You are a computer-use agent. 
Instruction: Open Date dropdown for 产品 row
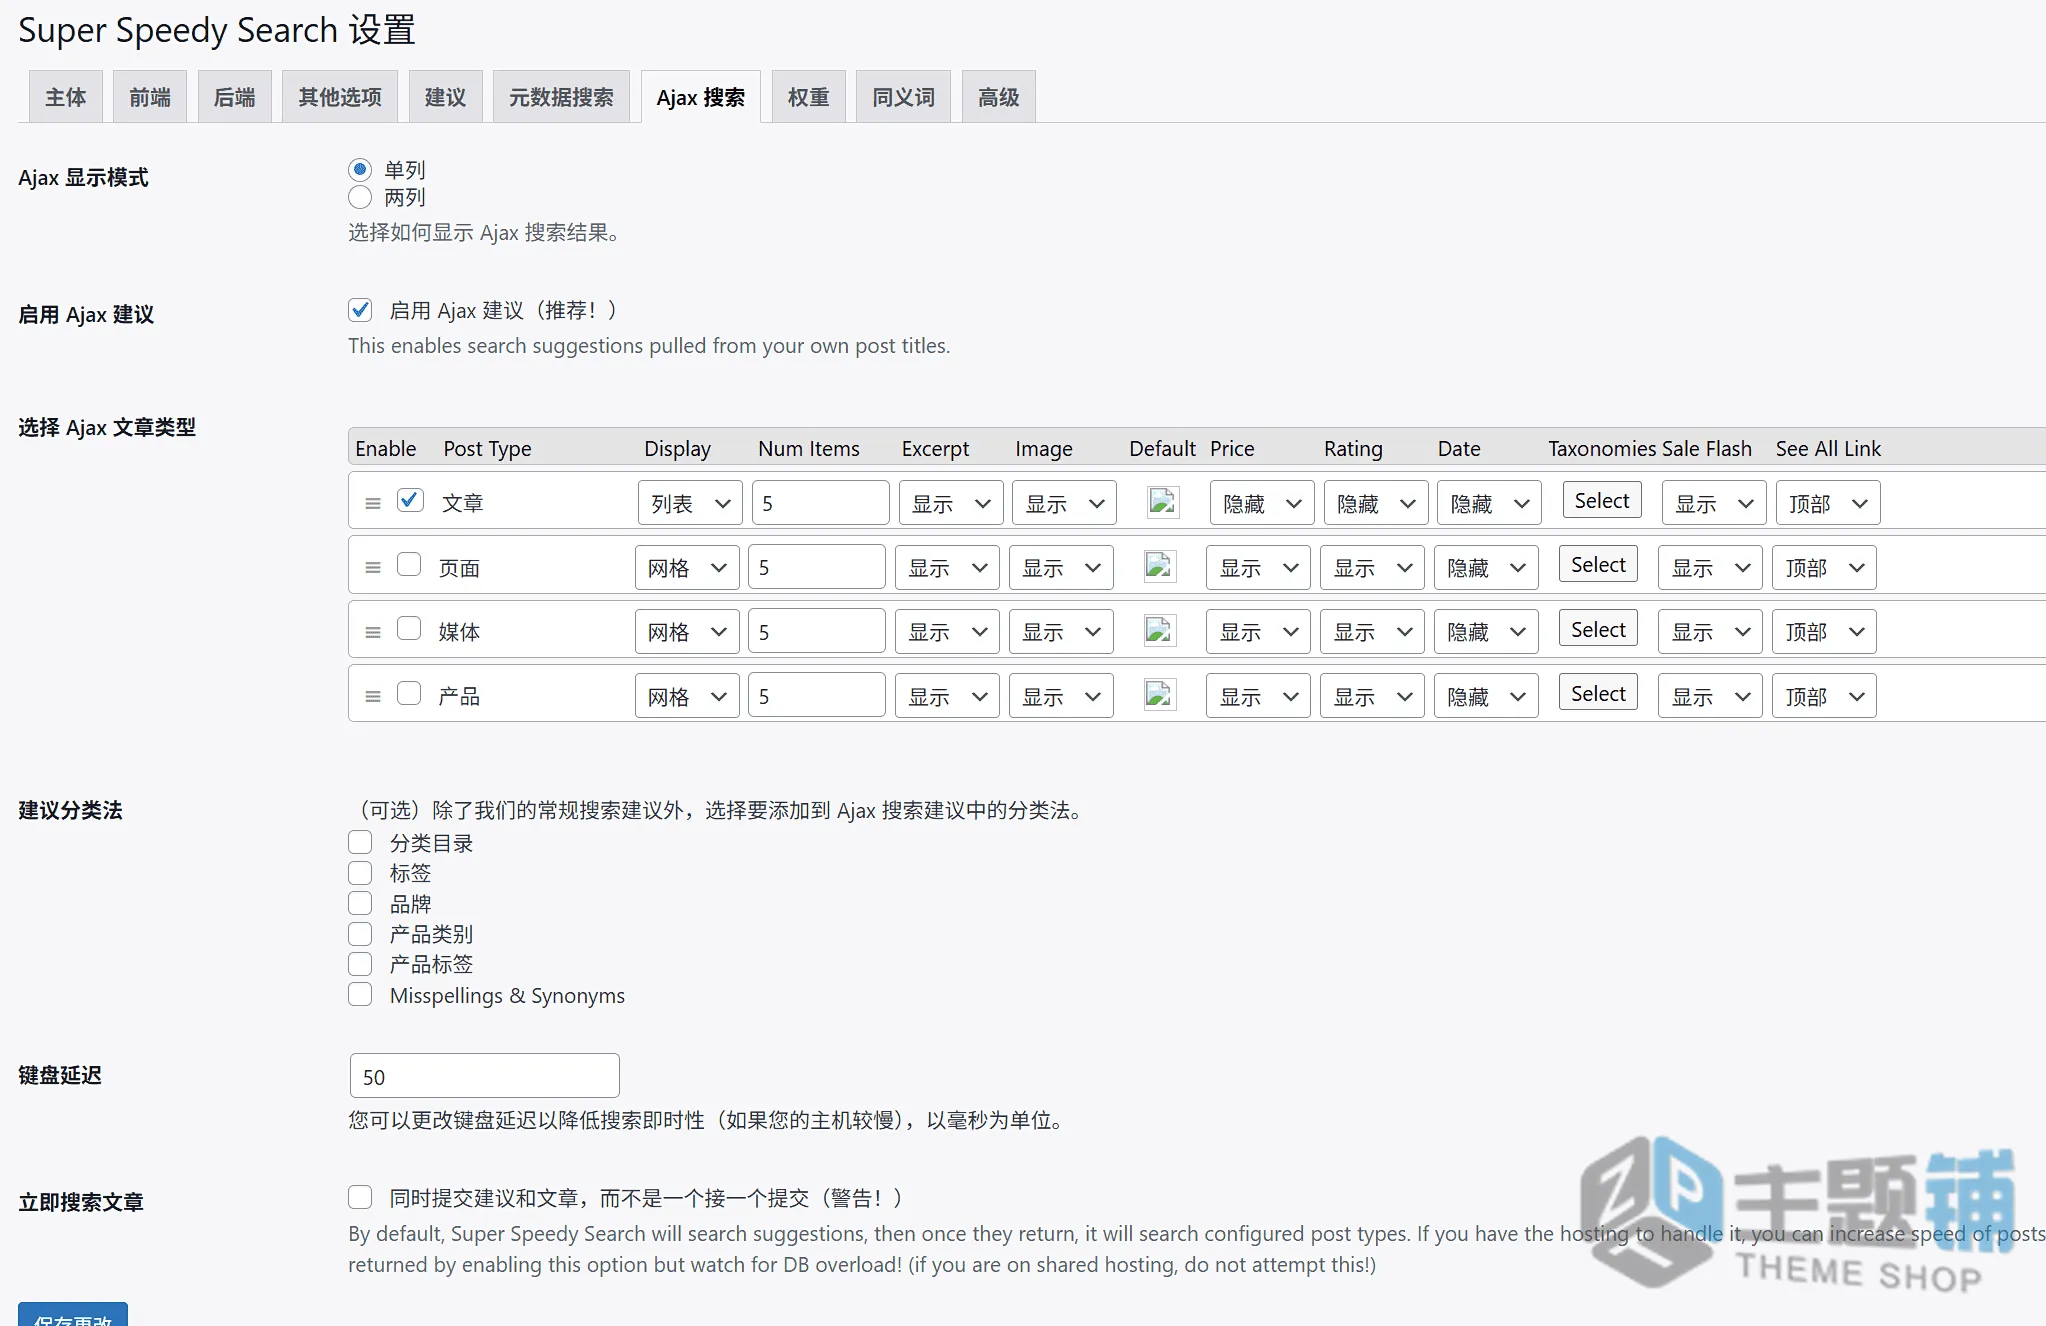[1486, 696]
